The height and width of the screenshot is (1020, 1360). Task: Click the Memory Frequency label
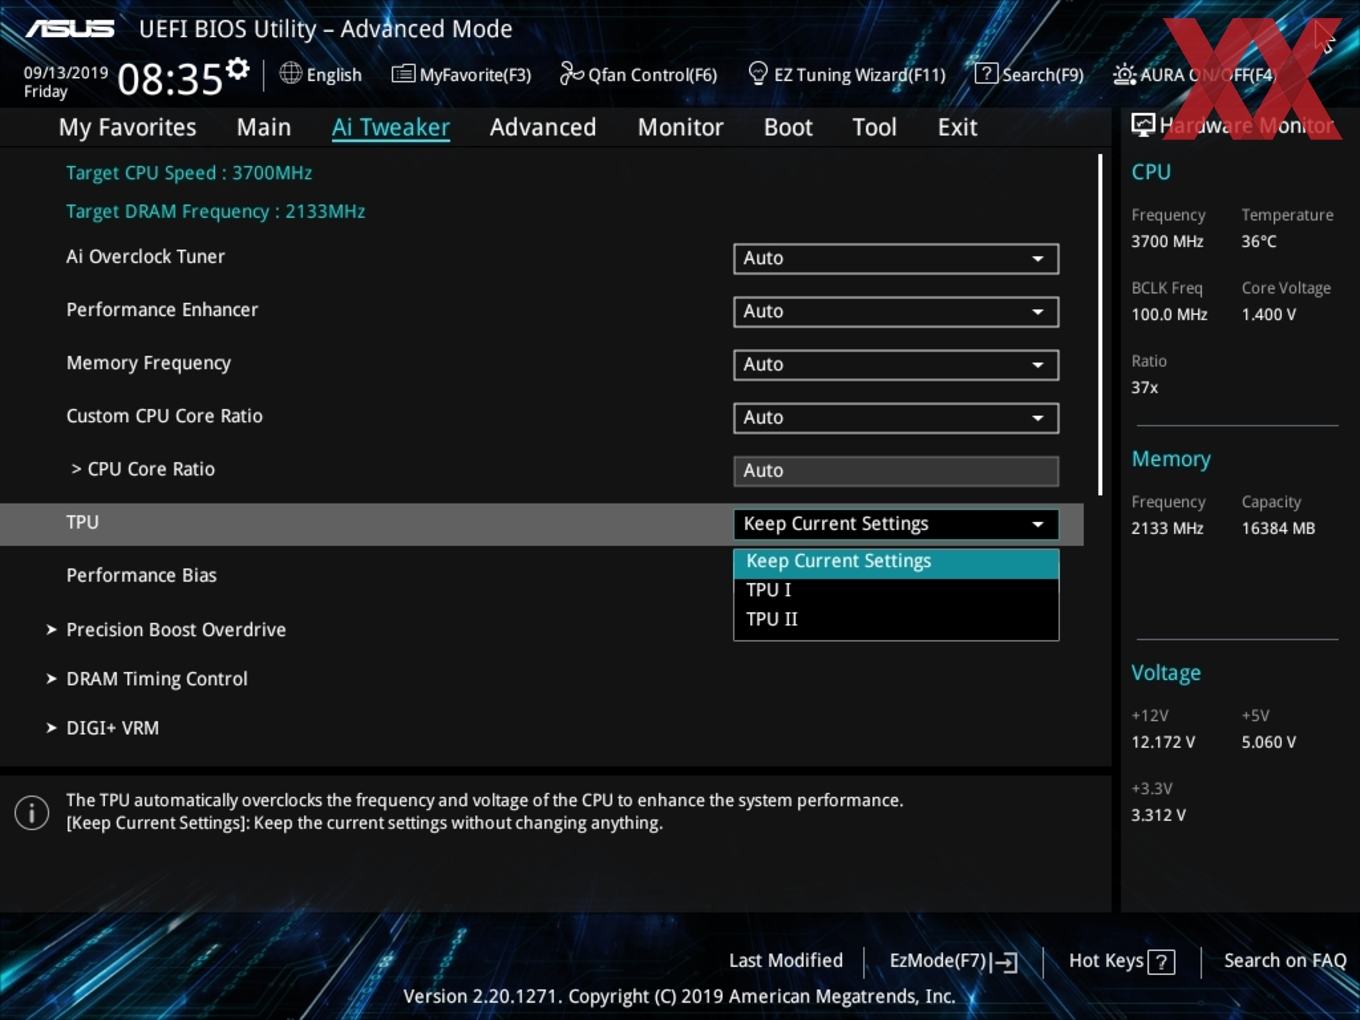148,363
